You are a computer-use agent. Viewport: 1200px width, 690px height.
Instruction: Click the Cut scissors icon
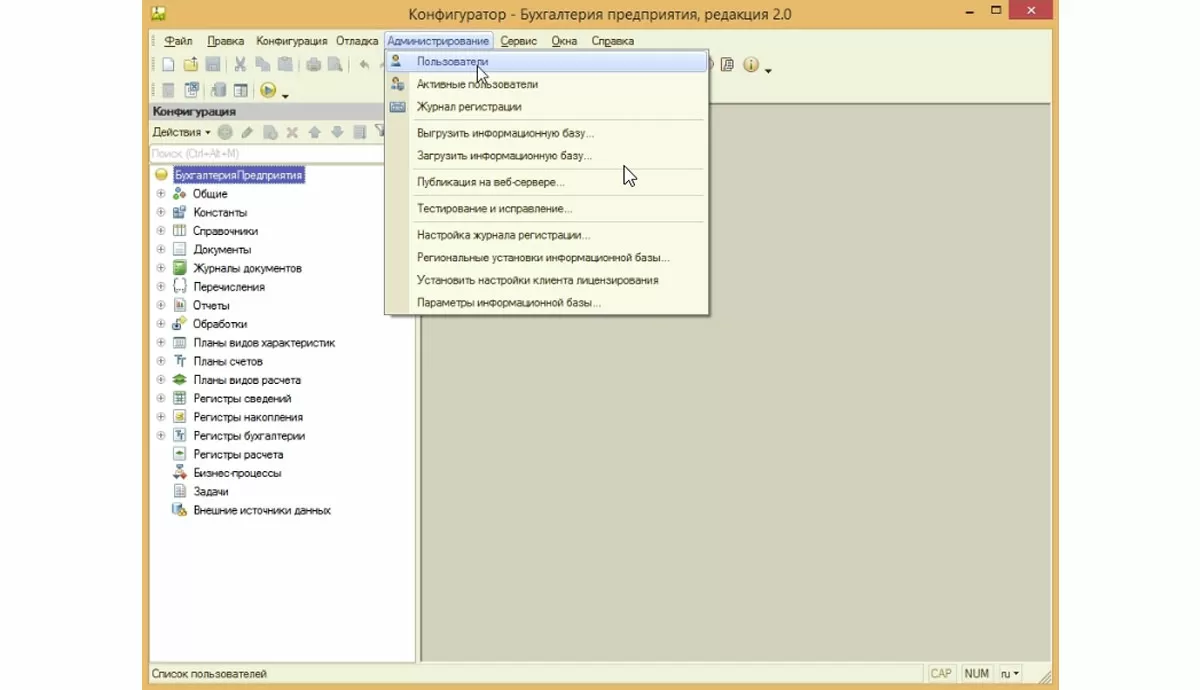tap(240, 65)
